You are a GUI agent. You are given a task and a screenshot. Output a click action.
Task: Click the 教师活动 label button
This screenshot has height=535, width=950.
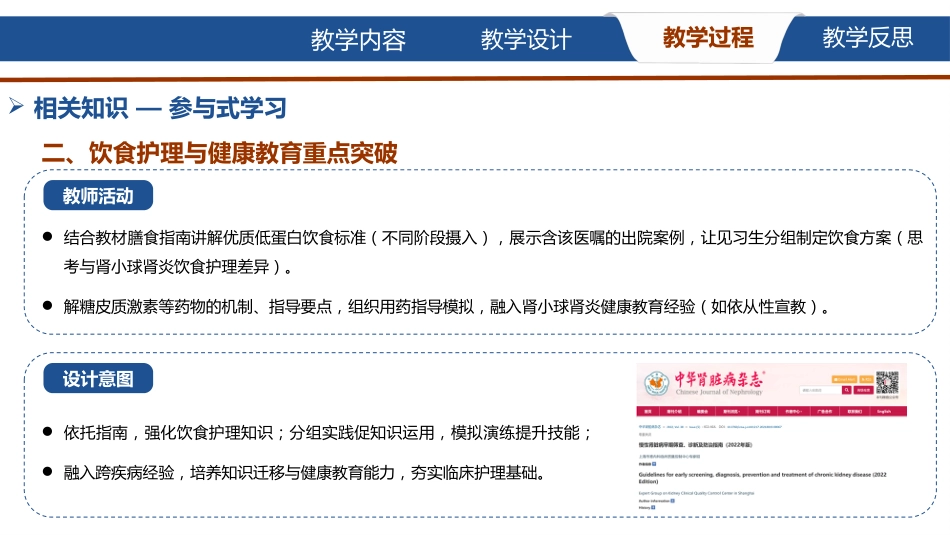click(x=98, y=196)
